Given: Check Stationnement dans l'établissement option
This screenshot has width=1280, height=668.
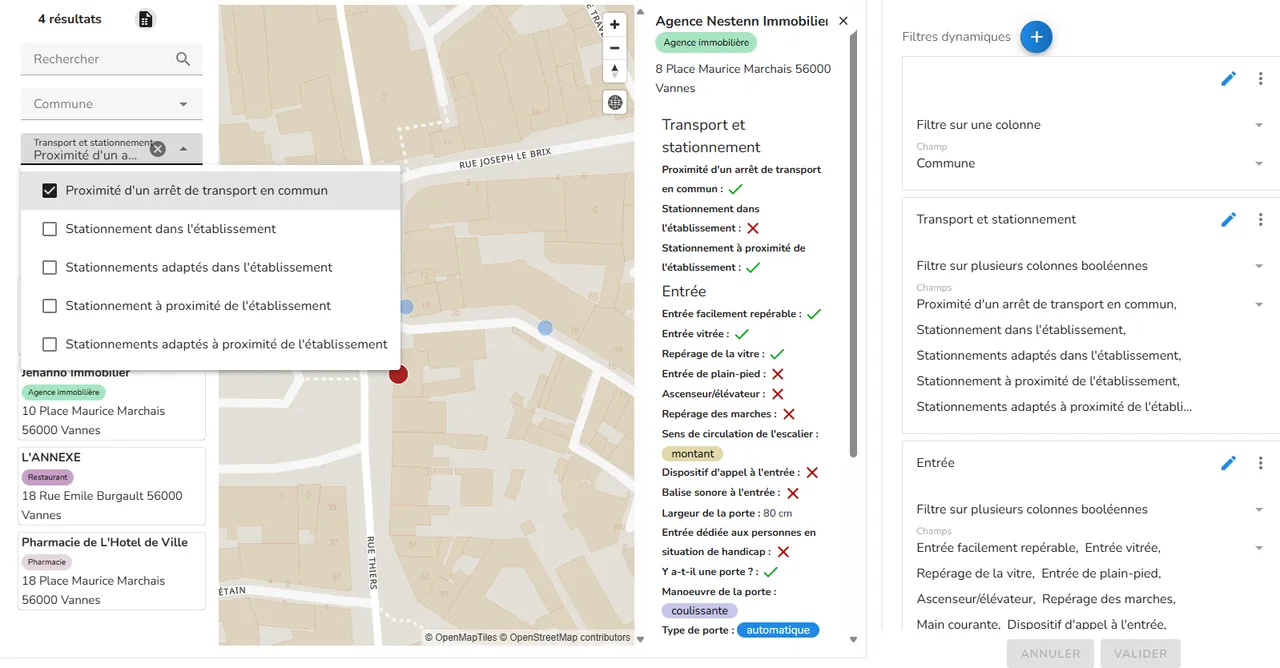Looking at the screenshot, I should [x=50, y=229].
